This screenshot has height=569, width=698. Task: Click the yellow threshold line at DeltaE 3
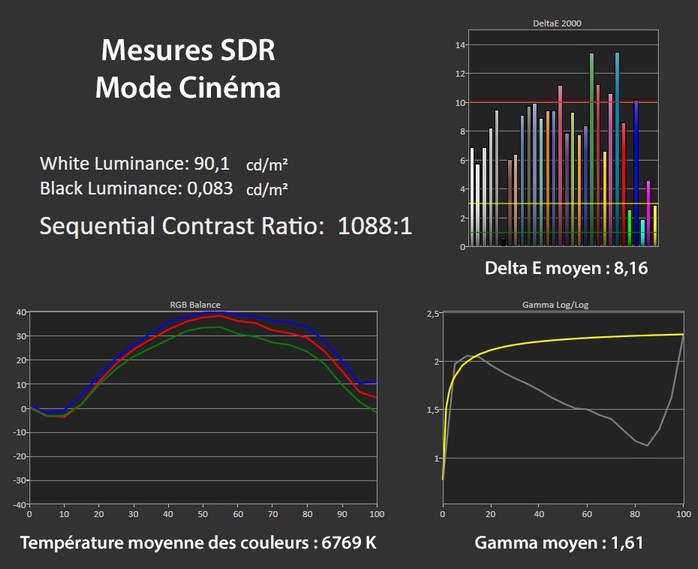563,203
